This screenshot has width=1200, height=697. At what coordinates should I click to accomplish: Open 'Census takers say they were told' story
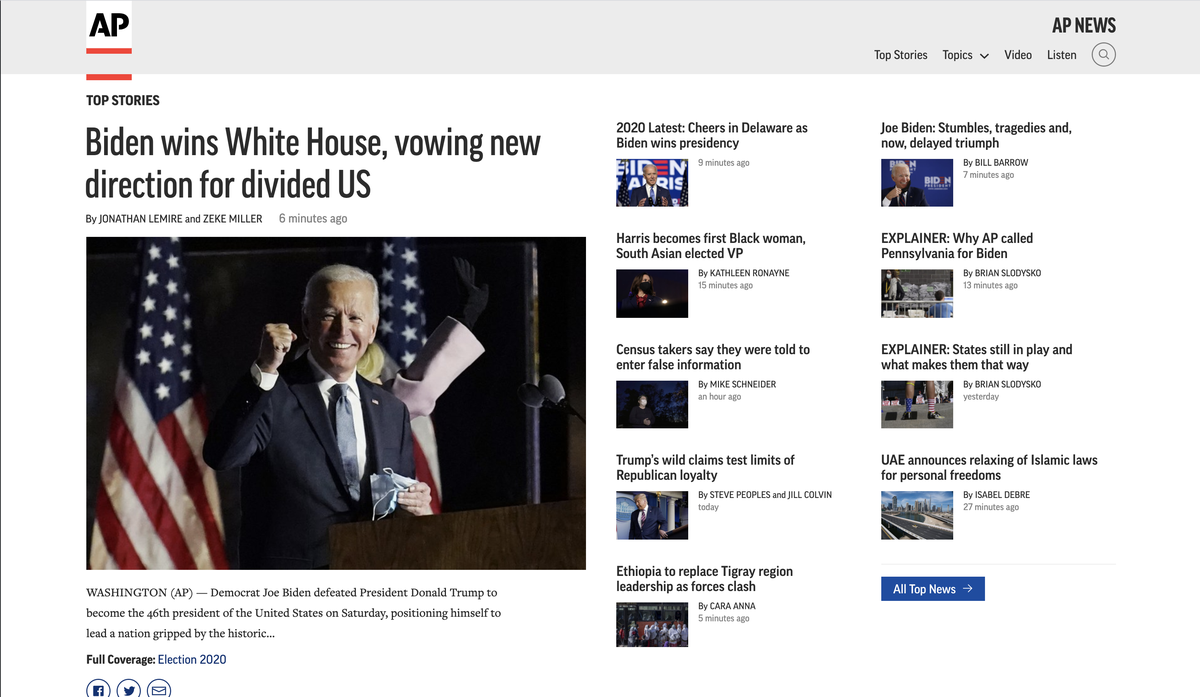[713, 357]
